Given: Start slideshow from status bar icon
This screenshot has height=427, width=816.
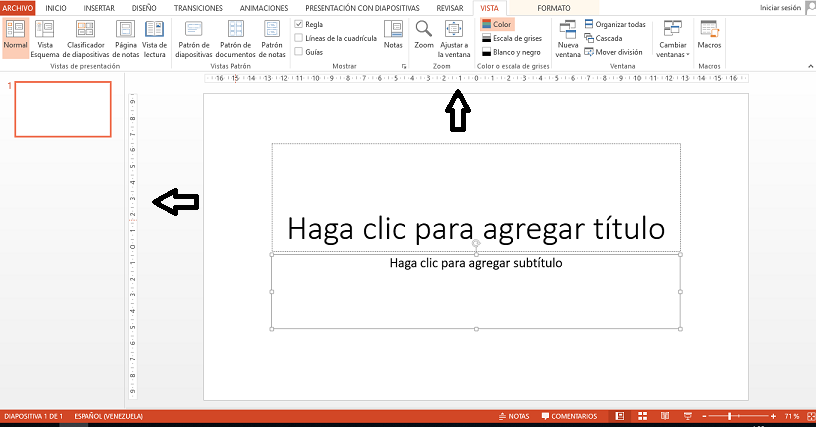Looking at the screenshot, I should point(687,416).
